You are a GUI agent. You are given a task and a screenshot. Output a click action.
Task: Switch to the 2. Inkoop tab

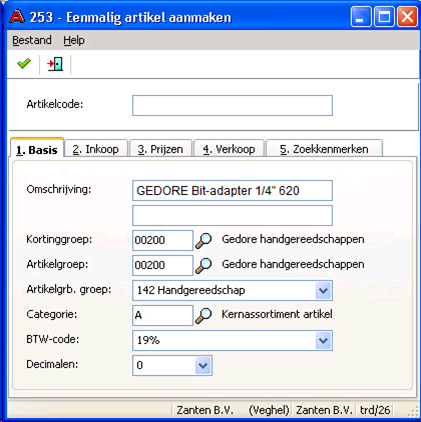[96, 149]
